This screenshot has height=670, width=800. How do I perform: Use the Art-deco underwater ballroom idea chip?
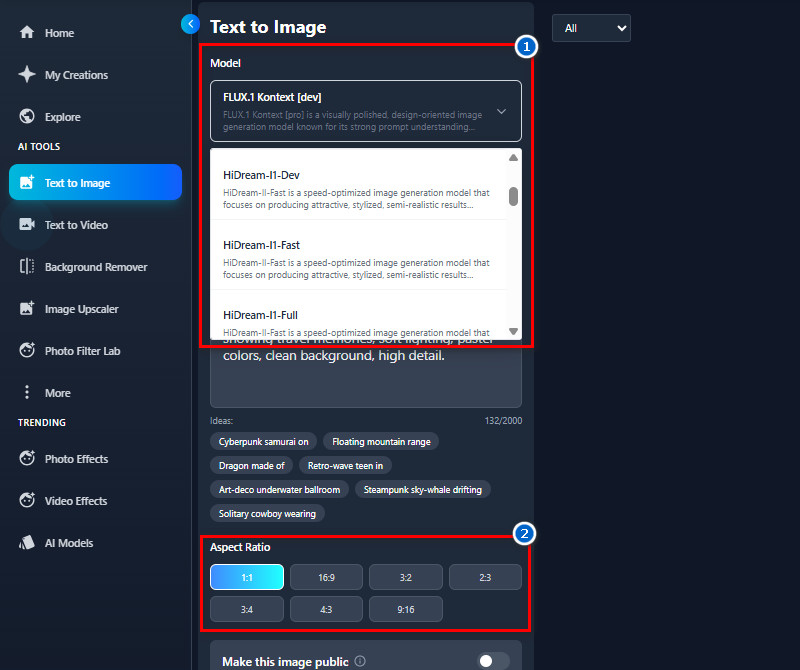pos(279,489)
